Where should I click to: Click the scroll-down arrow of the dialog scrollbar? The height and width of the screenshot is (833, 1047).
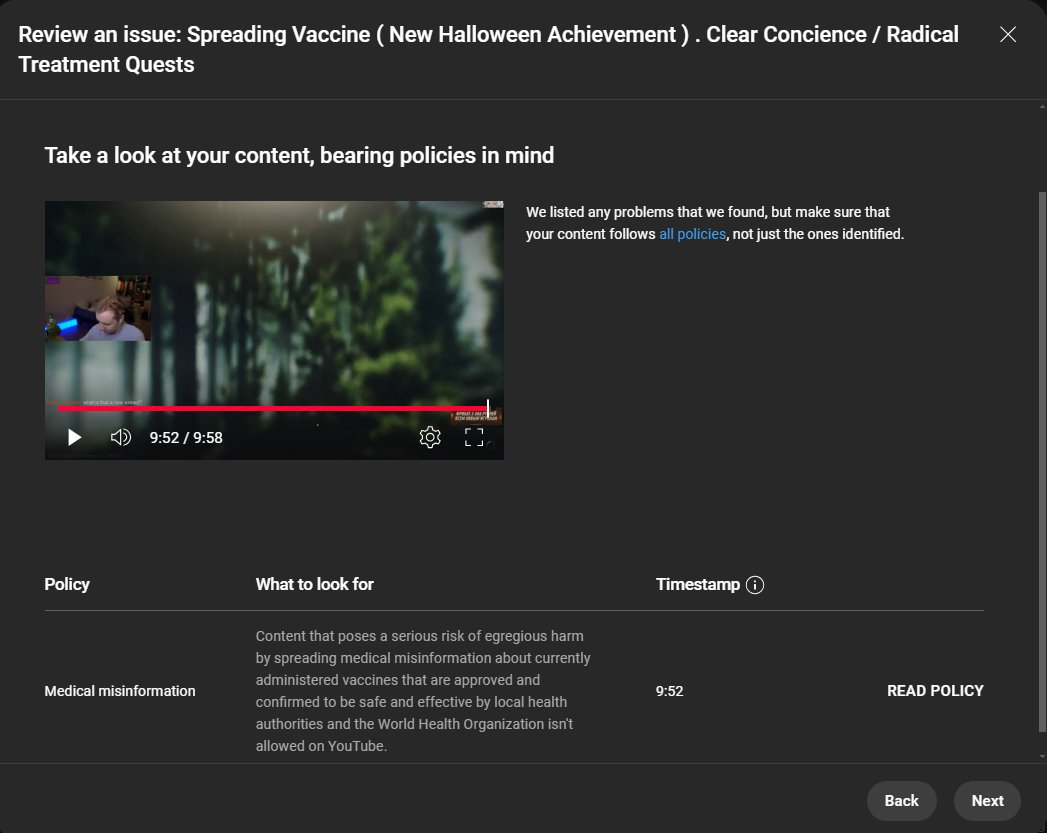[1042, 757]
